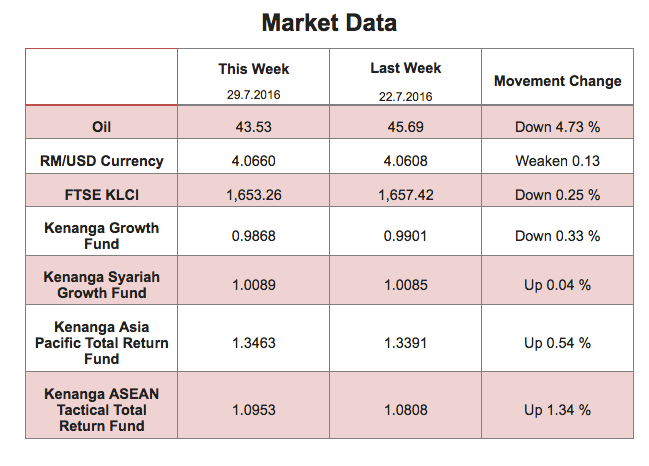Select the Movement Change header cell
The height and width of the screenshot is (466, 649).
click(558, 77)
